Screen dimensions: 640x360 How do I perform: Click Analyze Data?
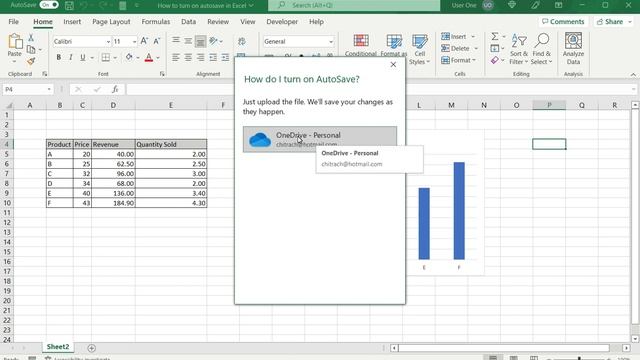point(573,49)
